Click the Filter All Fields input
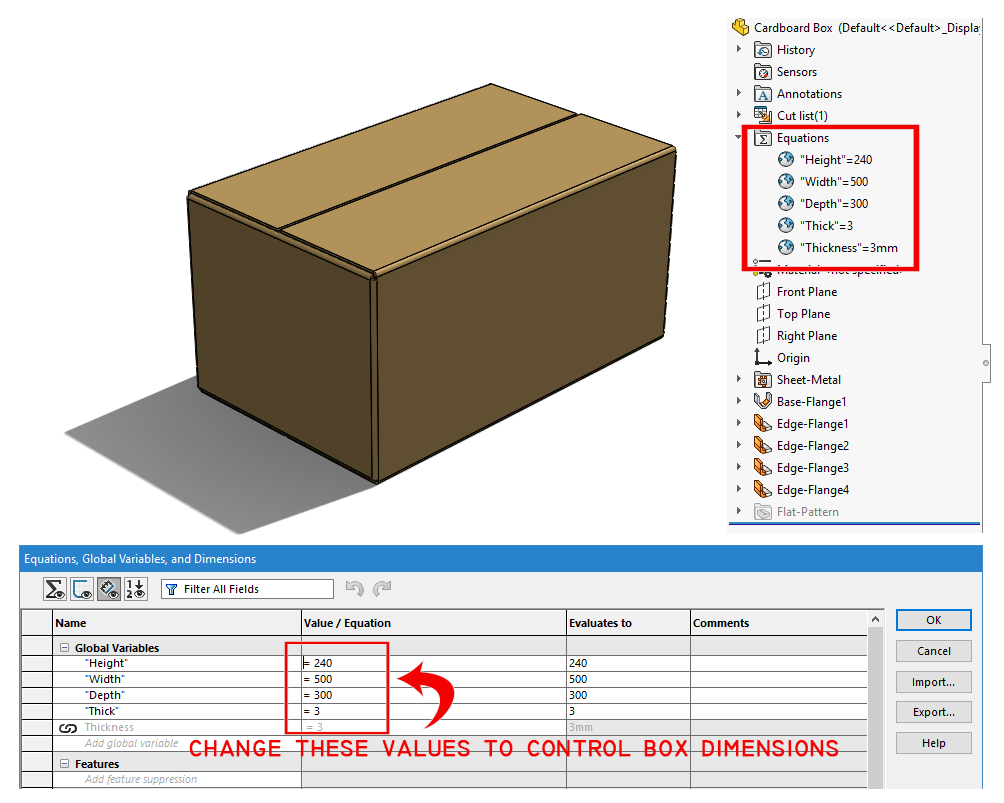This screenshot has width=1004, height=803. point(247,589)
